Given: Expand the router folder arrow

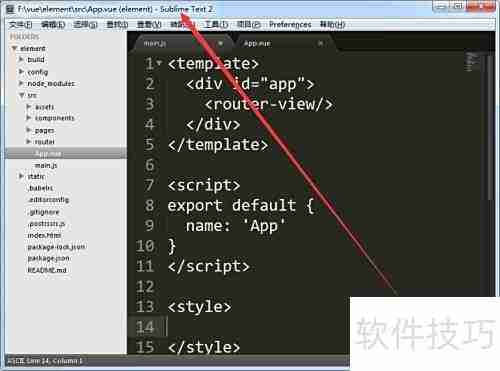Looking at the screenshot, I should pos(29,142).
